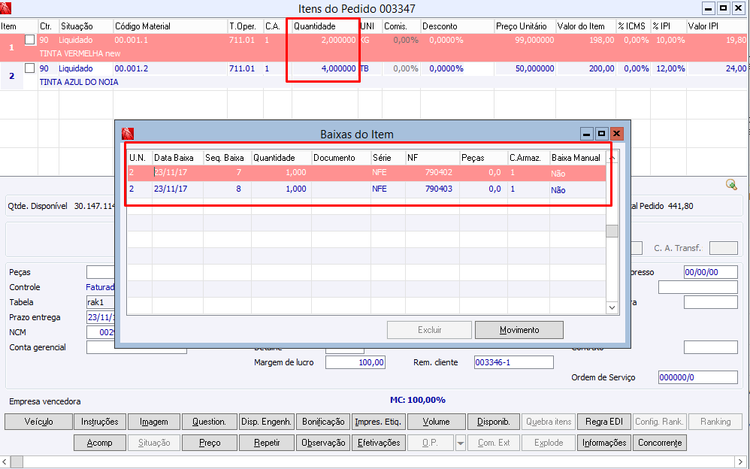
Task: Click the Regra EDI button
Action: (604, 422)
